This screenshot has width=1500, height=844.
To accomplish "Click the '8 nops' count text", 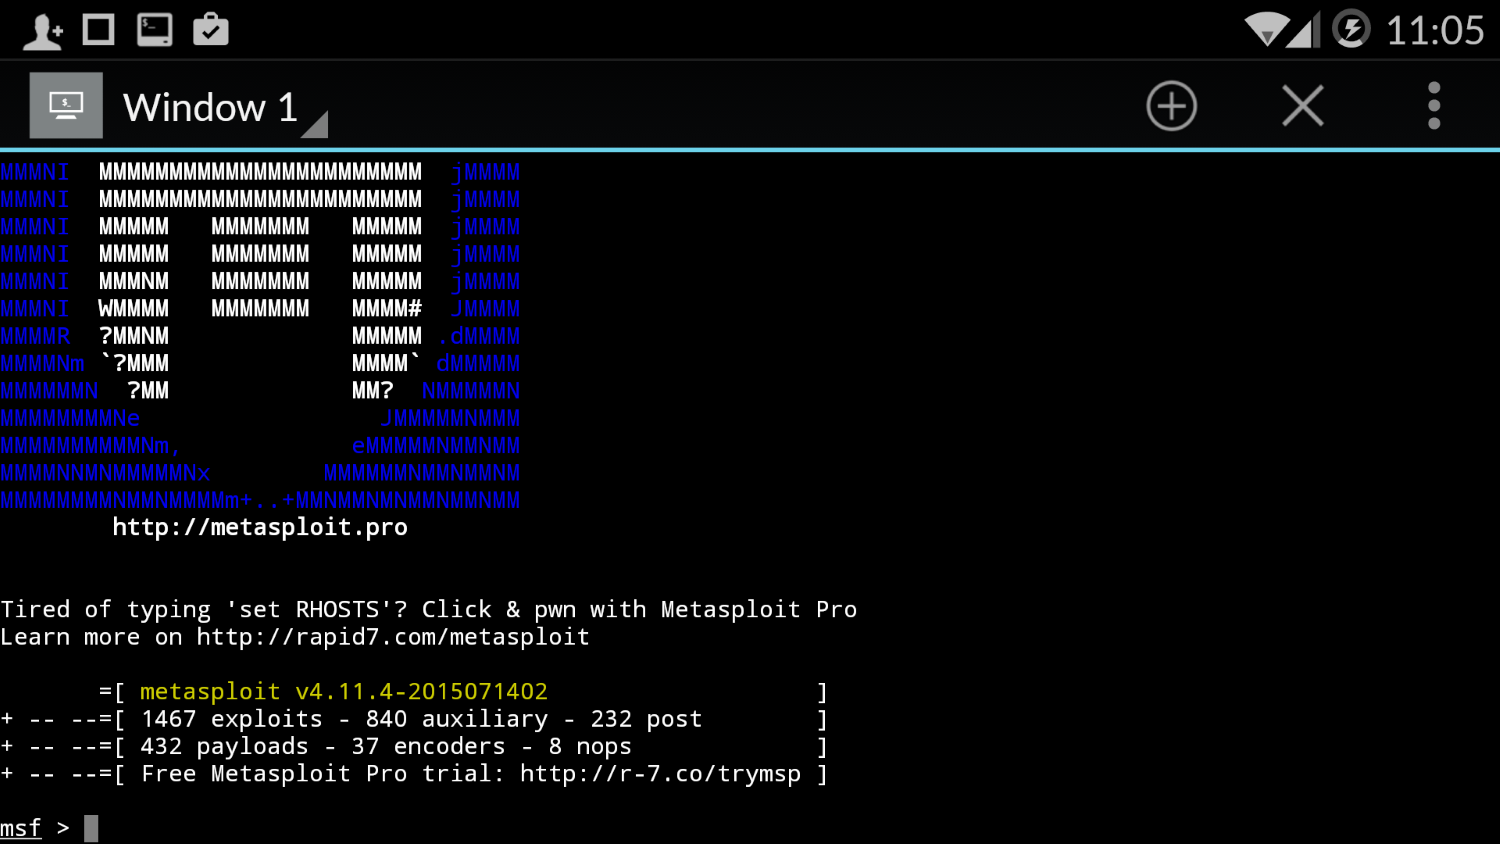I will (590, 746).
